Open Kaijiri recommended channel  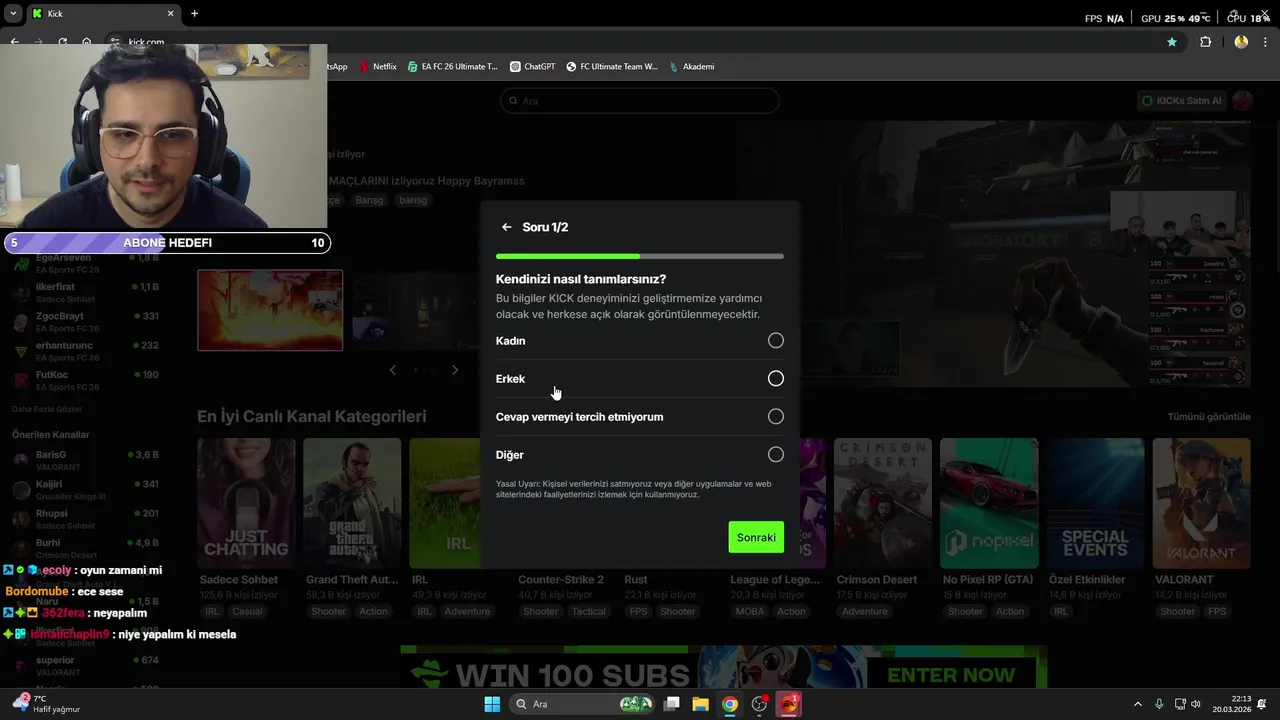click(x=85, y=489)
